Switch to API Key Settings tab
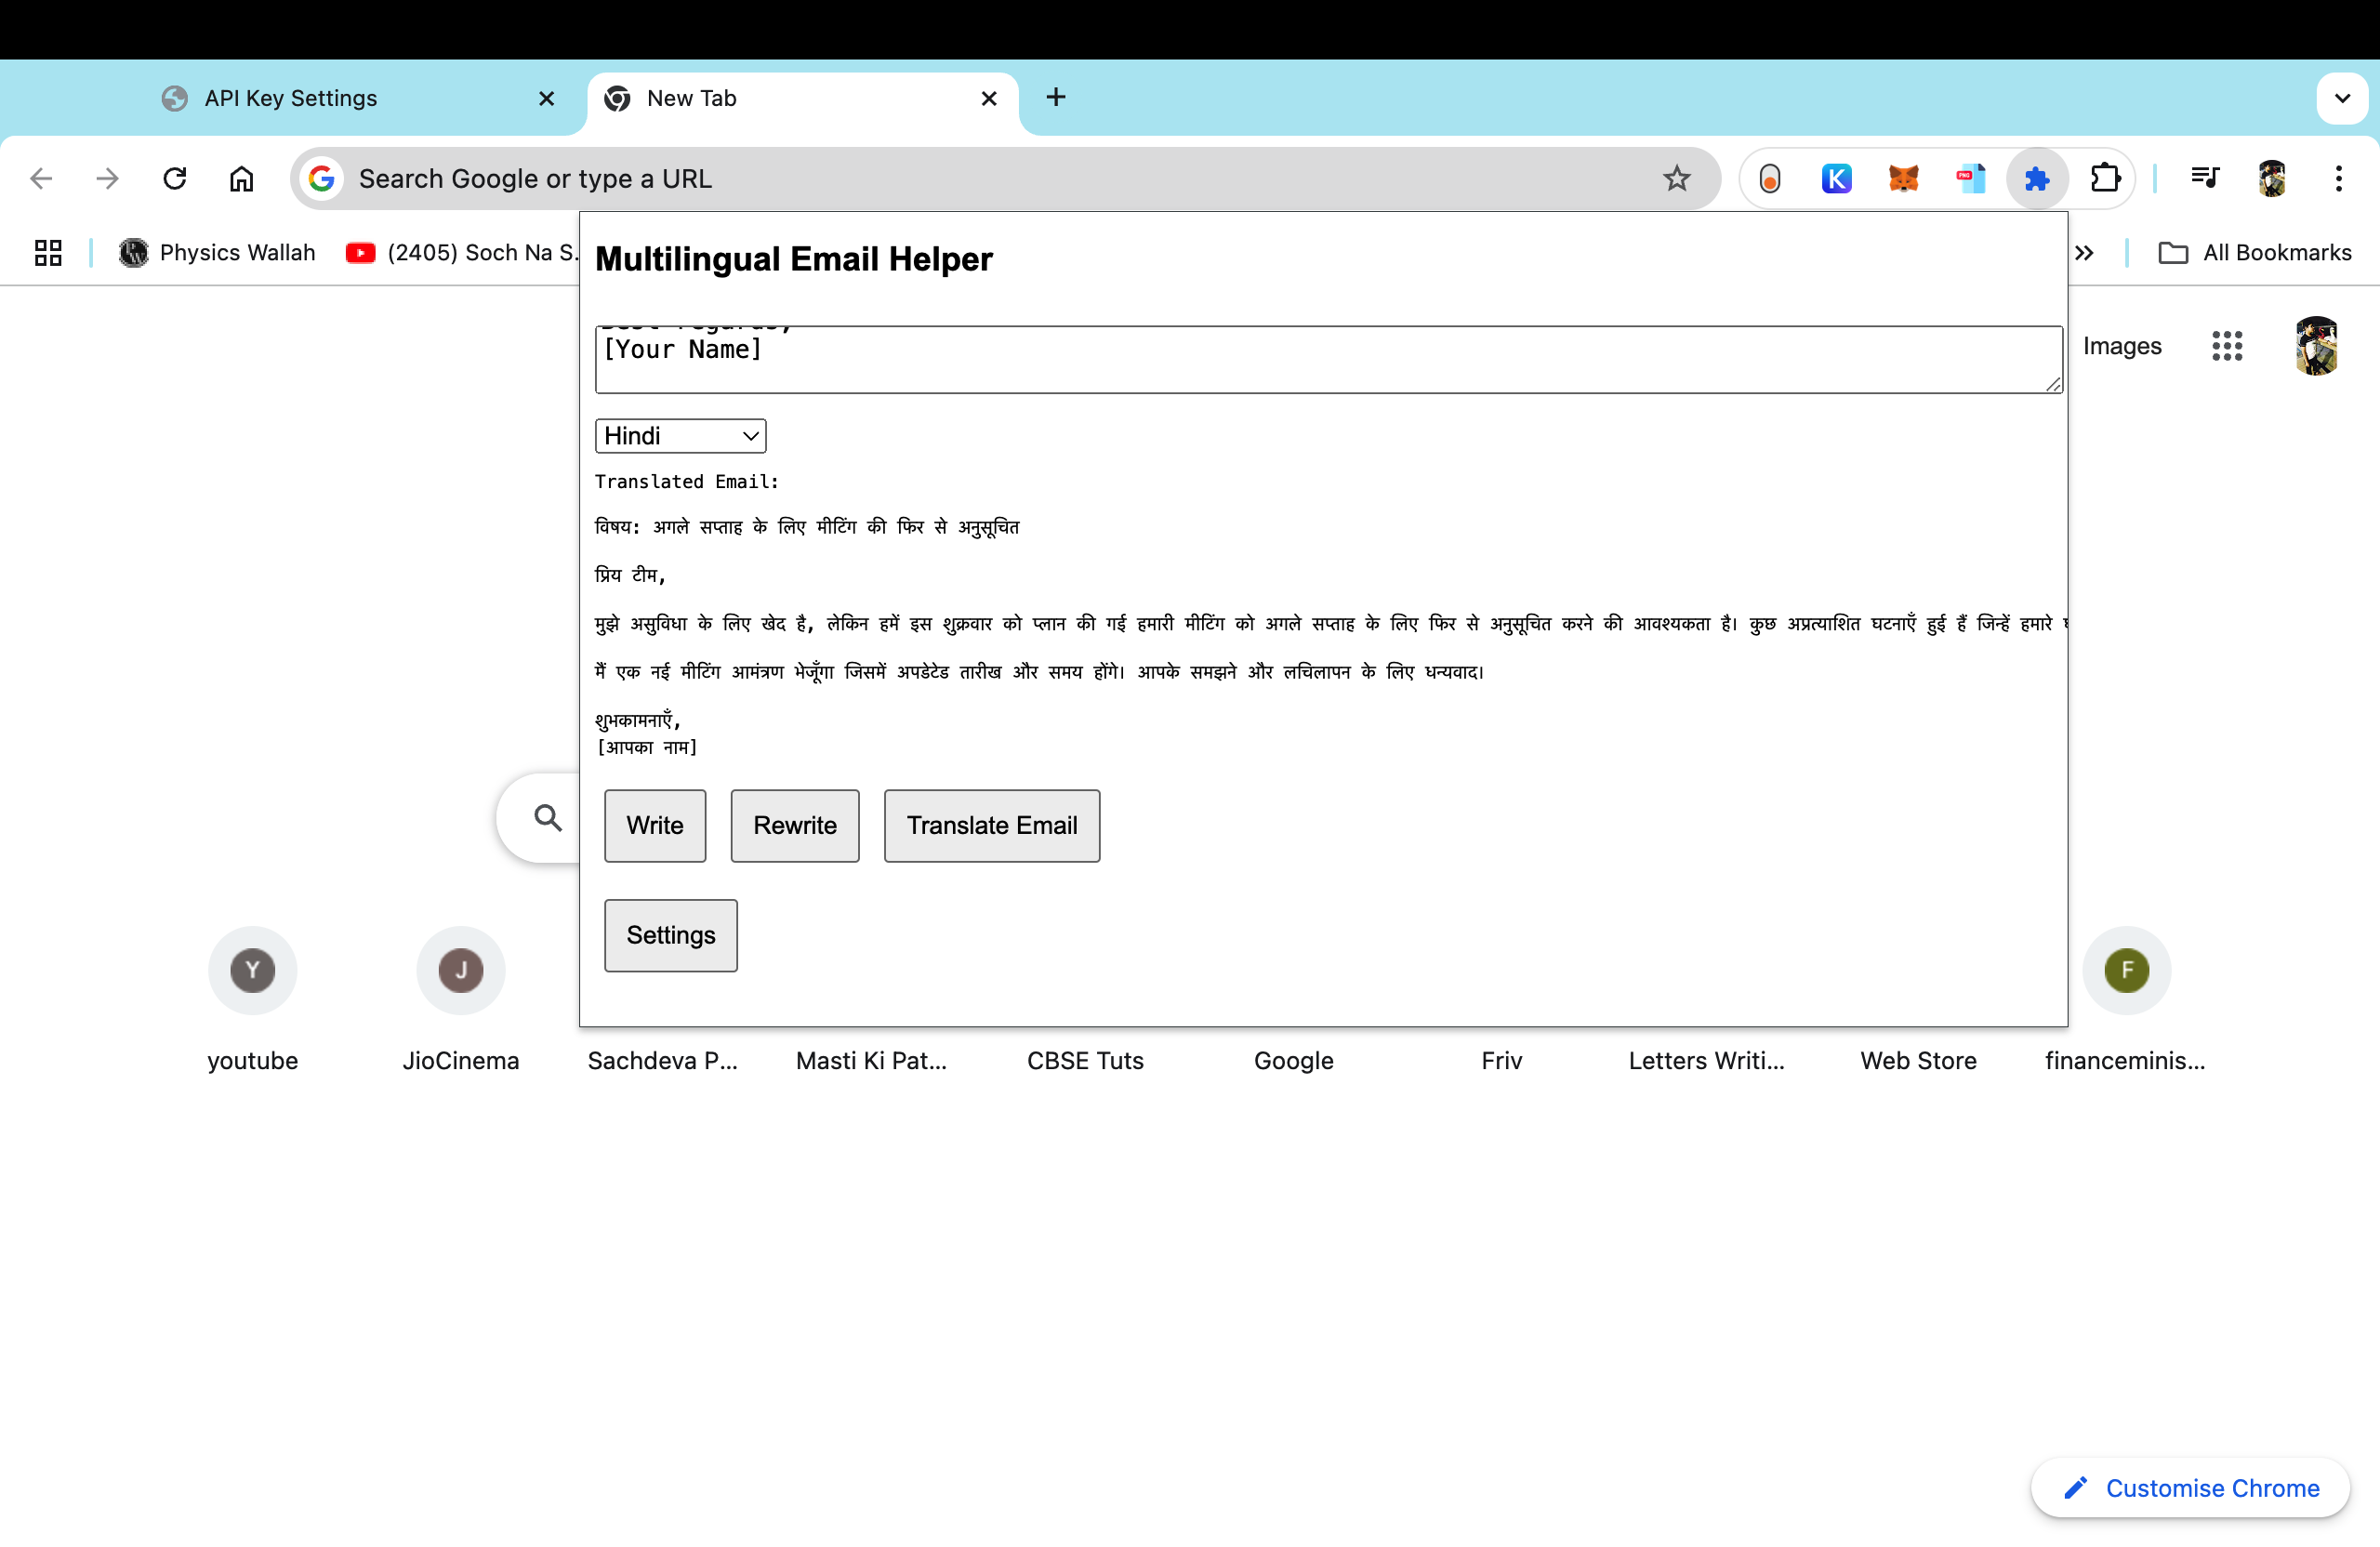 click(x=291, y=98)
